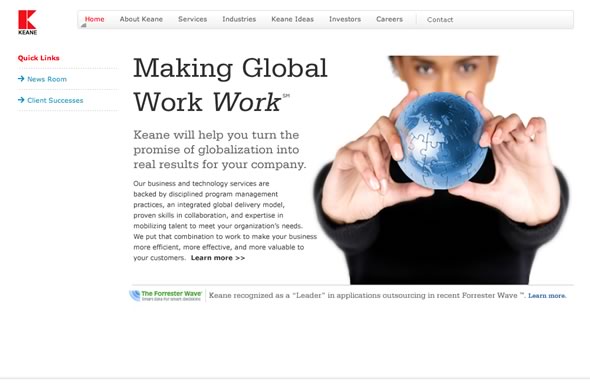Viewport: 590px width, 384px height.
Task: Click Learn more >> after the paragraph
Action: [x=218, y=258]
